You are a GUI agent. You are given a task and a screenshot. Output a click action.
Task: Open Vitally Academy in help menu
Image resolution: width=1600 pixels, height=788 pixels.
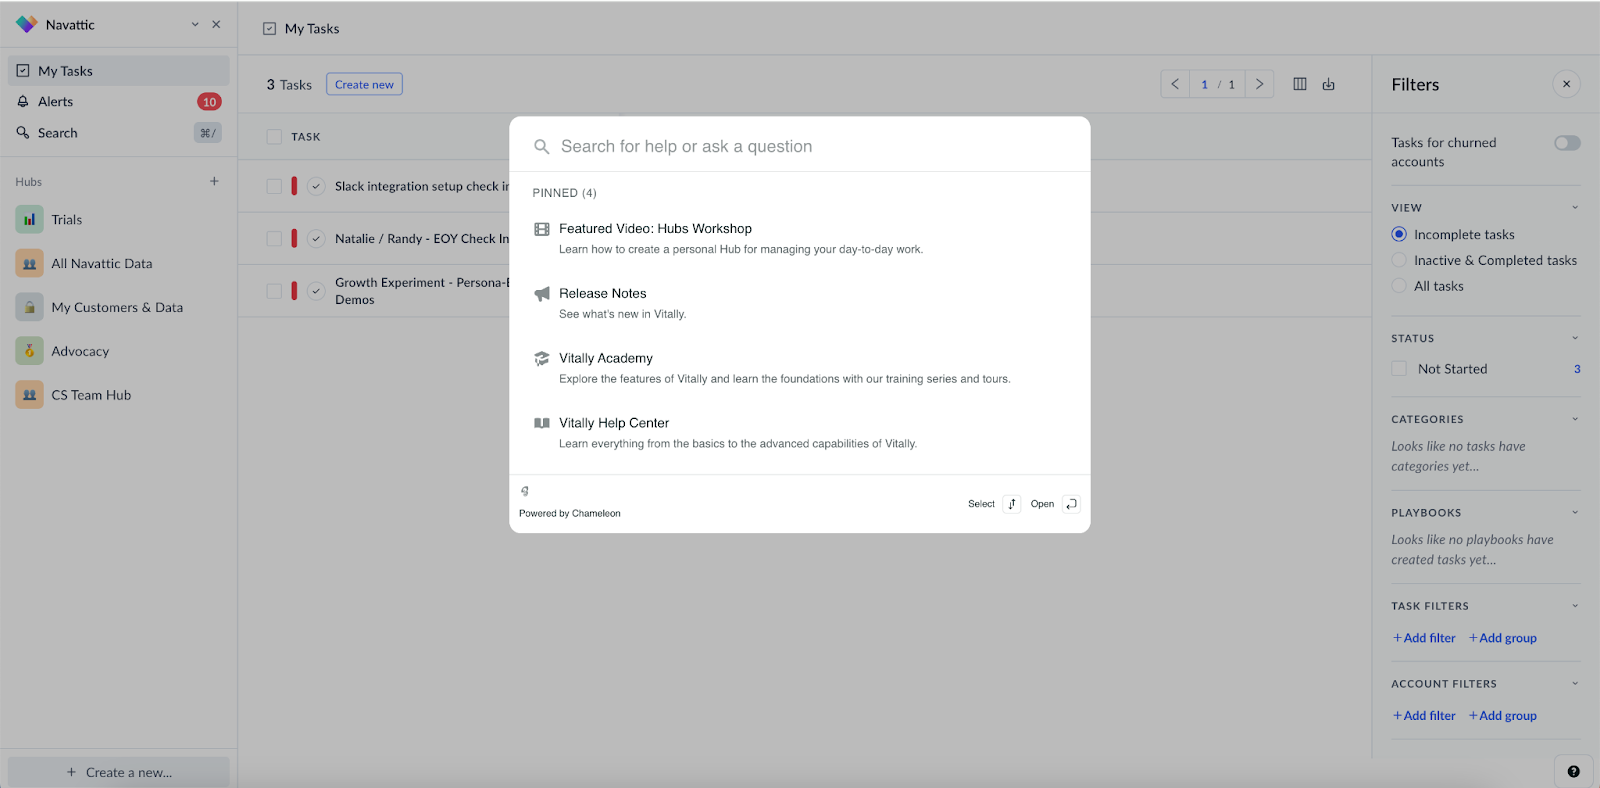point(800,368)
